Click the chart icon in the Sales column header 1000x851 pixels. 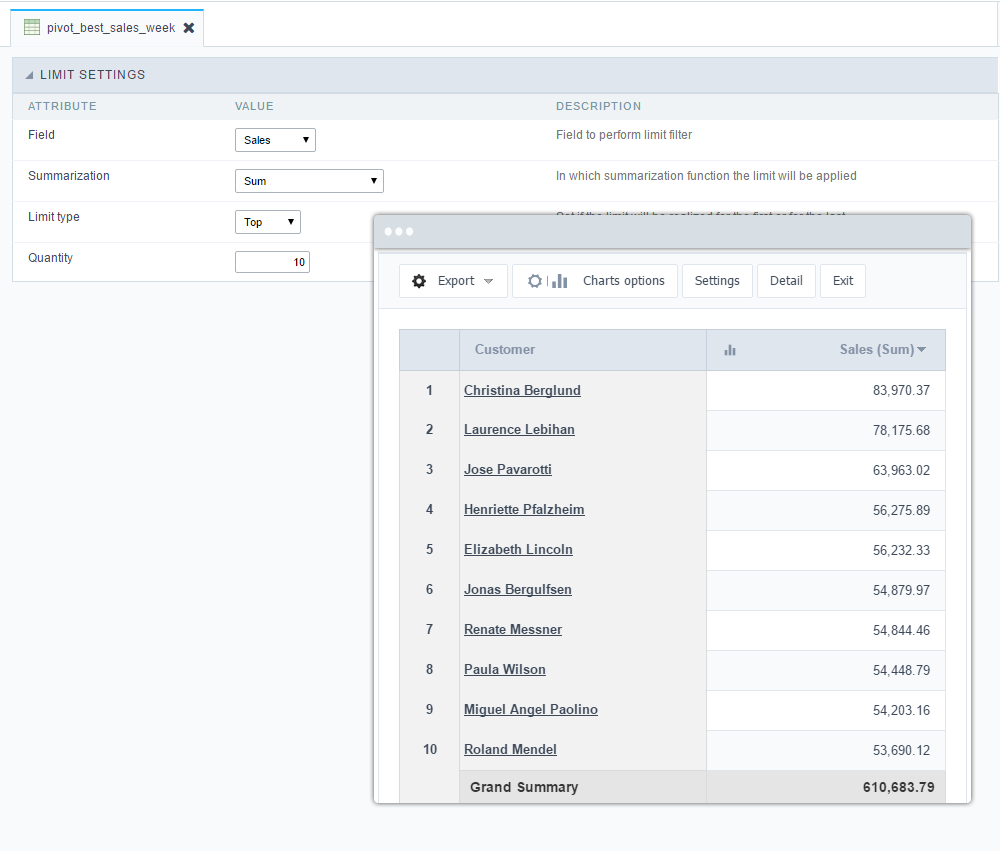[x=730, y=350]
